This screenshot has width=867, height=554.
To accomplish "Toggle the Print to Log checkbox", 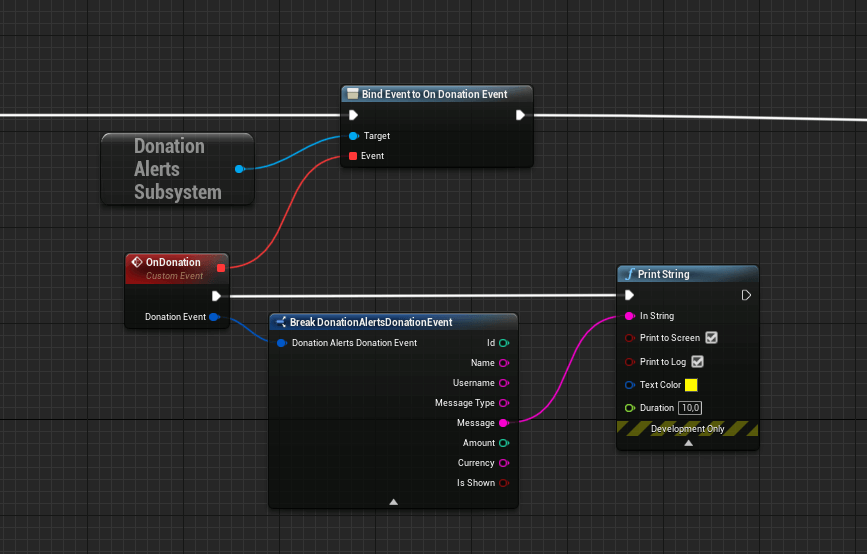I will pyautogui.click(x=698, y=361).
